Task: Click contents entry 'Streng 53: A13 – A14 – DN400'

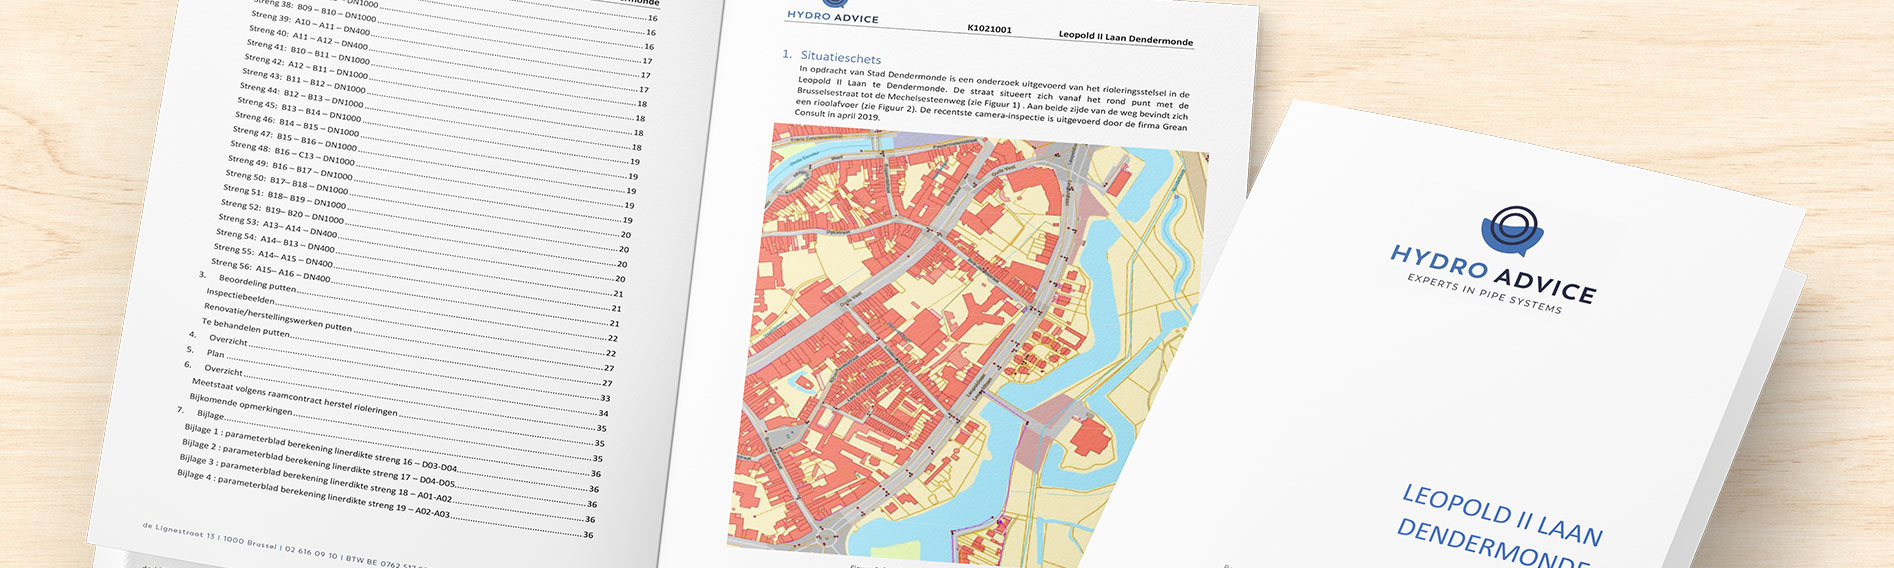Action: tap(277, 225)
